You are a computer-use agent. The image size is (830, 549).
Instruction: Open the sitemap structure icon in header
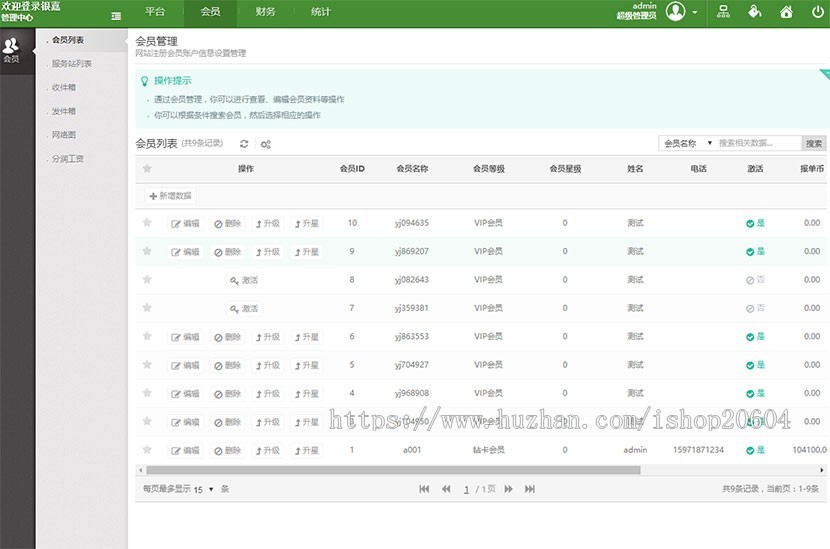click(723, 11)
